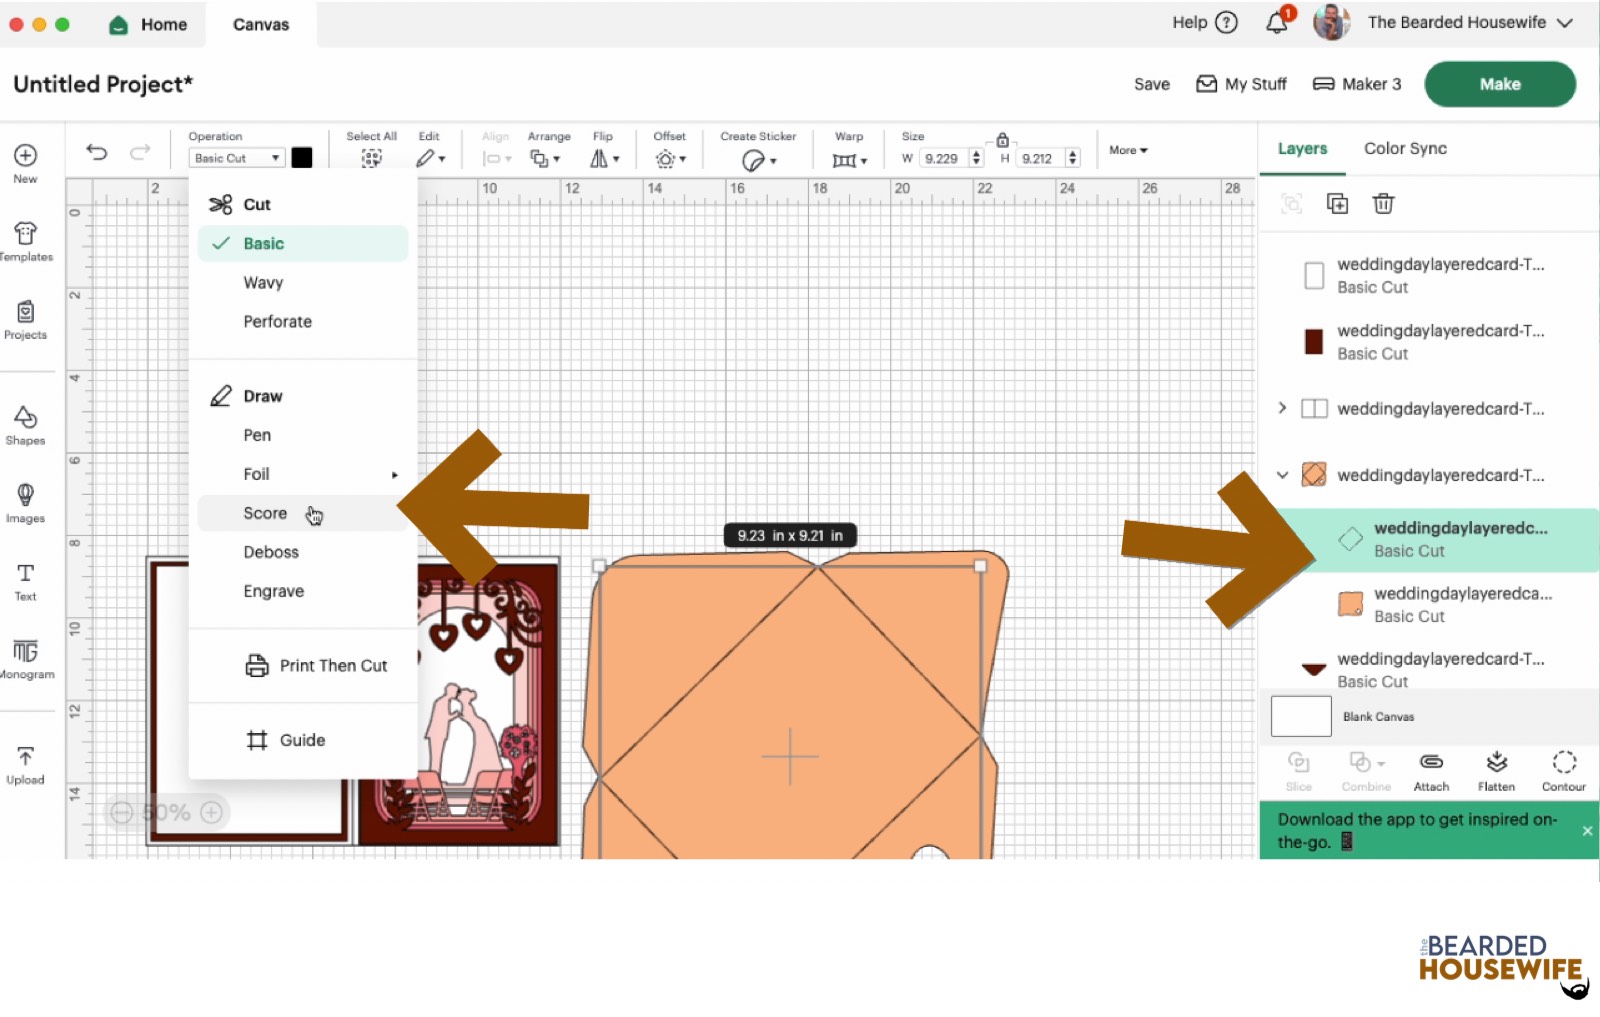1600x1017 pixels.
Task: Click the Width size input field
Action: pos(942,158)
